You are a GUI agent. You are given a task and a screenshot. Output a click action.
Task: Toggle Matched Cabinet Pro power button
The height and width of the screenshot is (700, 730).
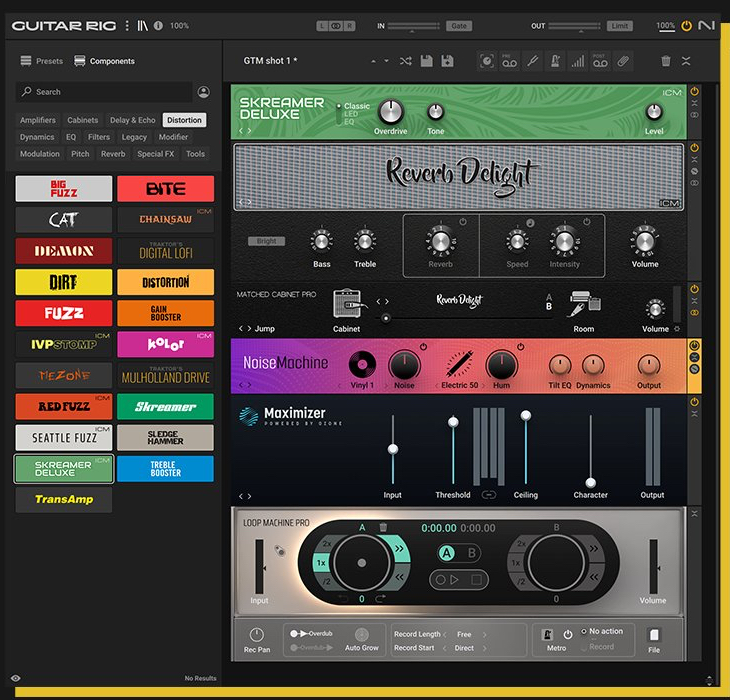694,289
